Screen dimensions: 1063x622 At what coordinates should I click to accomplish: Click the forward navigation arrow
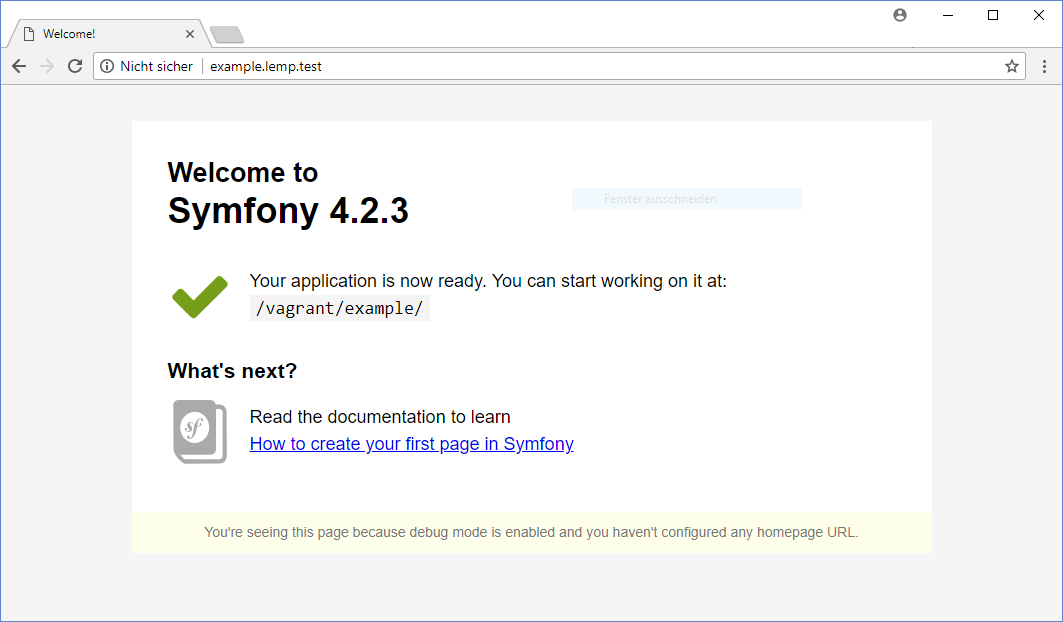47,66
